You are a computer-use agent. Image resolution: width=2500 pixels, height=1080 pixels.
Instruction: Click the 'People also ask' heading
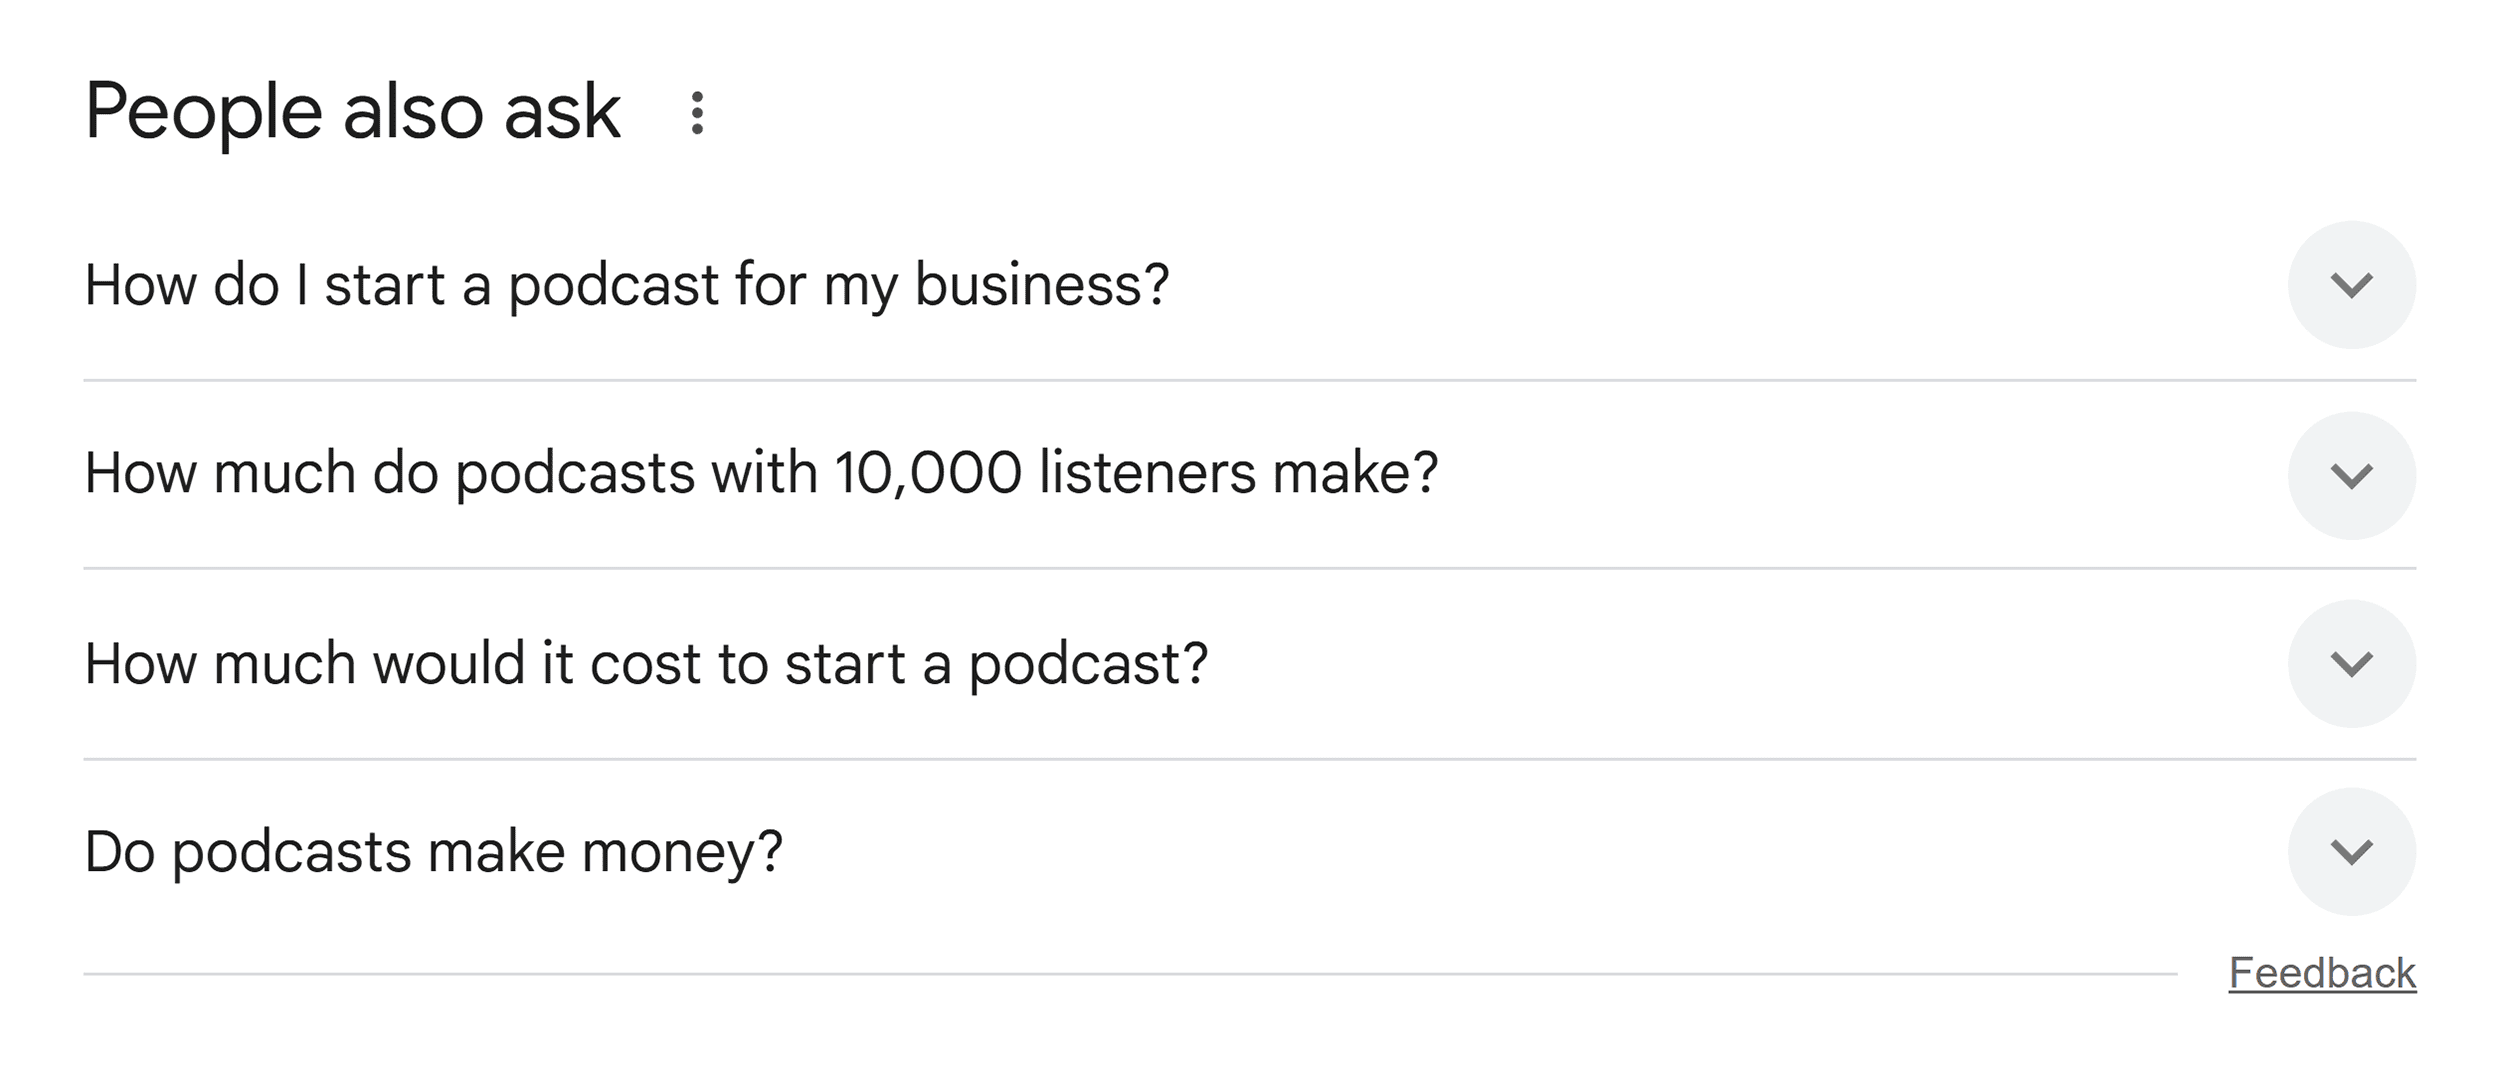pyautogui.click(x=352, y=113)
